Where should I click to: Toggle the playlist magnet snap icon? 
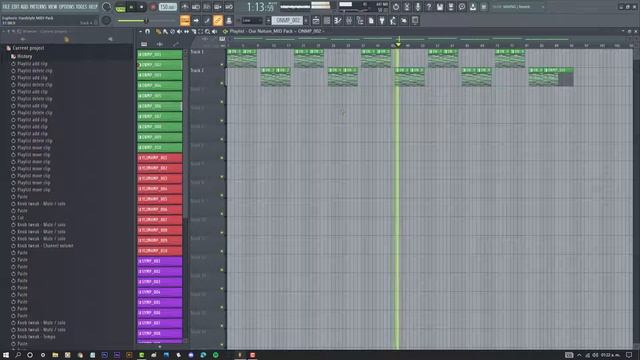[x=147, y=31]
